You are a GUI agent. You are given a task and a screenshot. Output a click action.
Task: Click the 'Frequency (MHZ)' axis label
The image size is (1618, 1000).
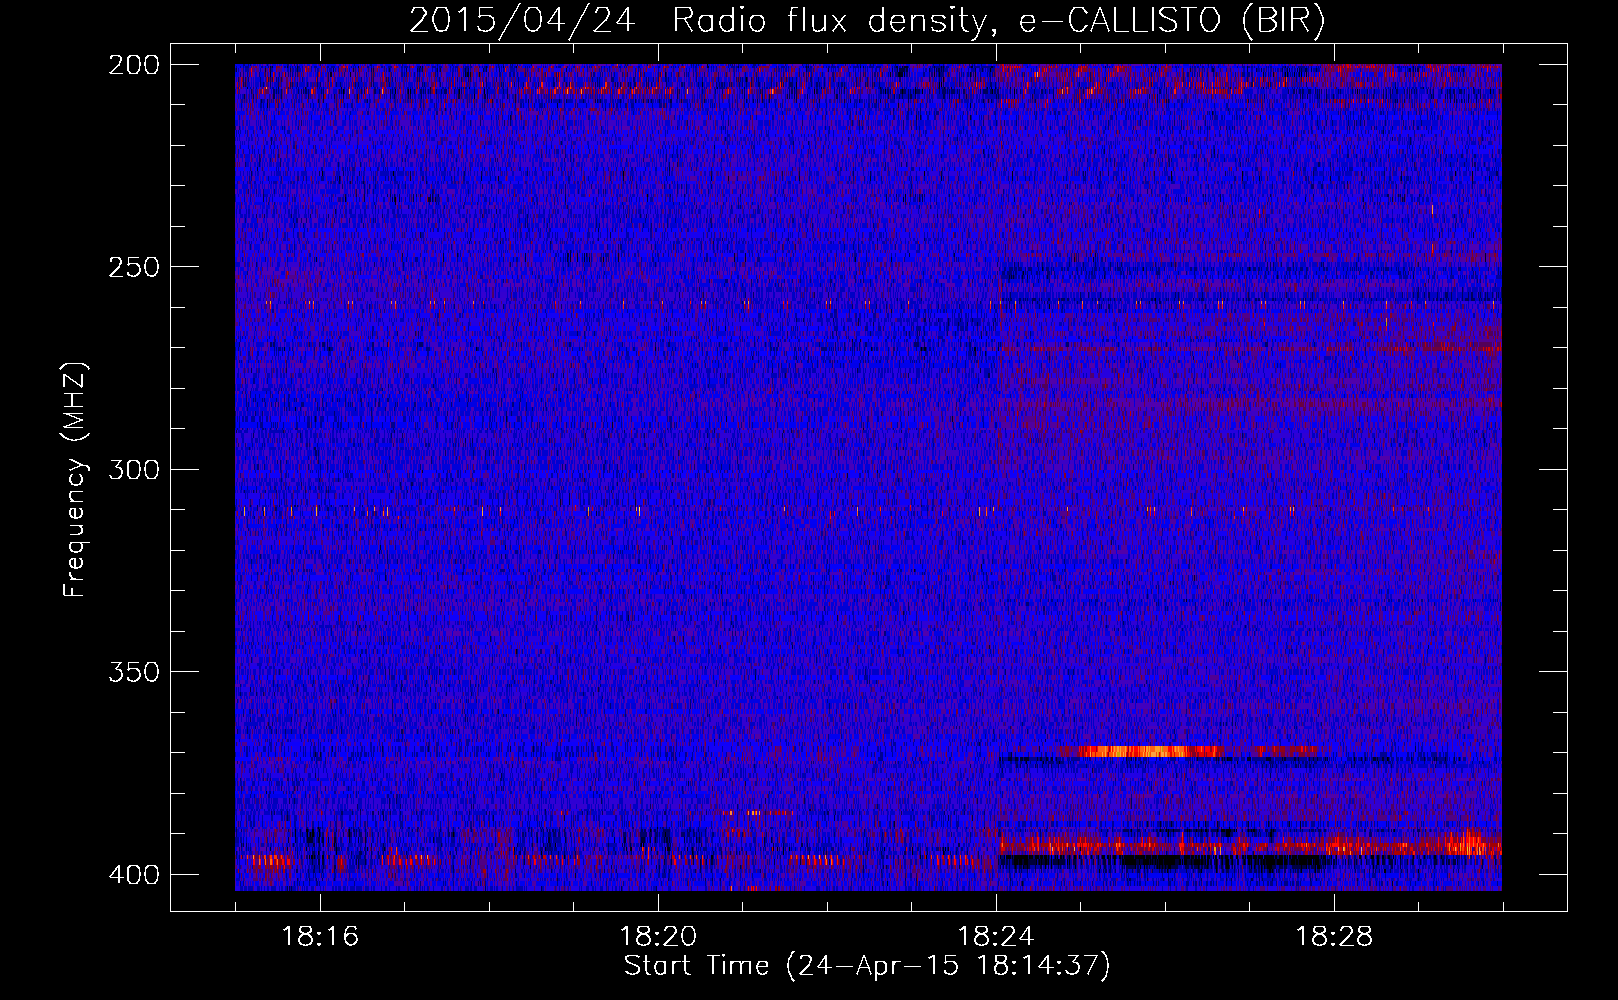[75, 479]
